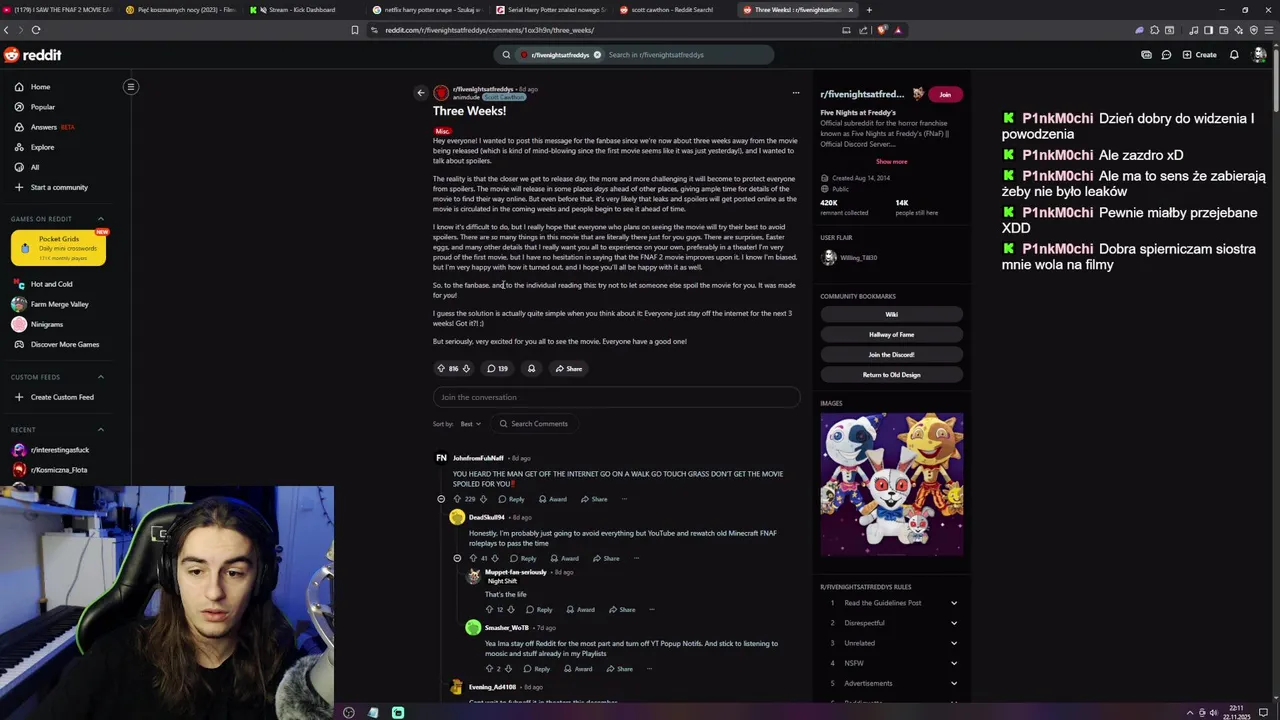1280x720 pixels.
Task: Expand Show more in community description
Action: coord(892,161)
